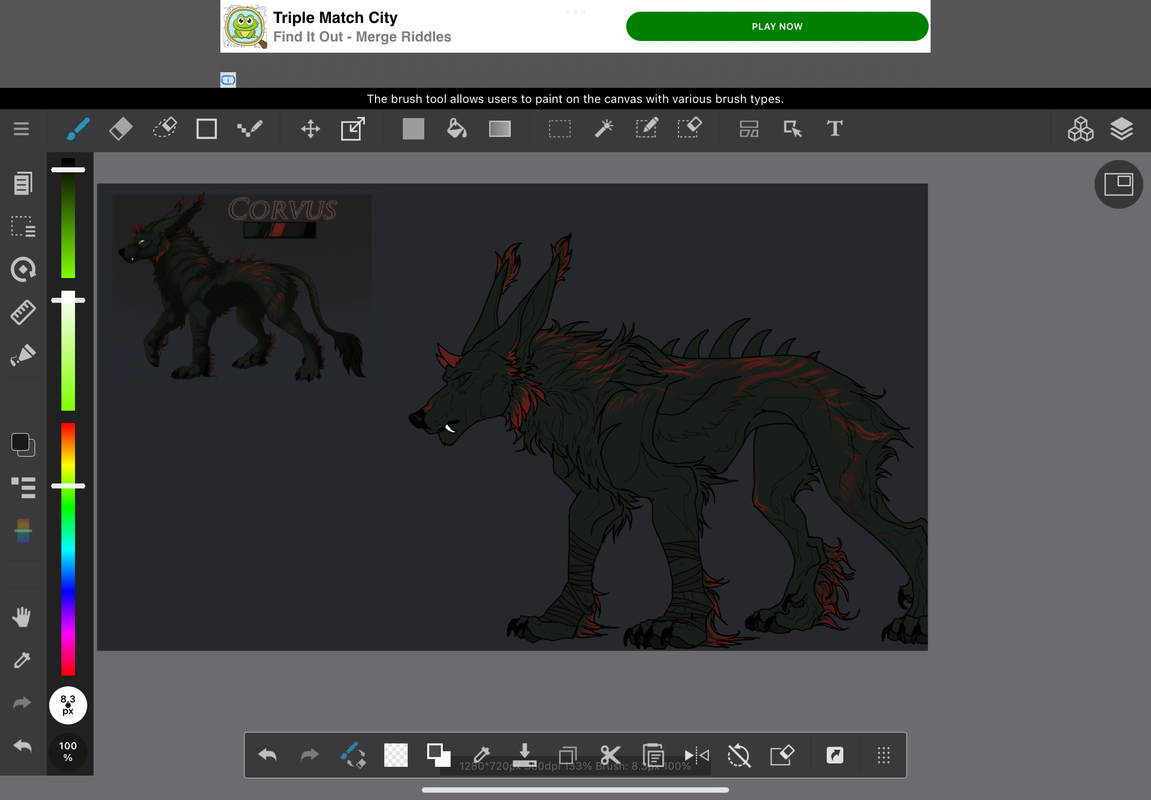Screen dimensions: 1151x800
Task: Open the Layers panel
Action: click(1122, 129)
